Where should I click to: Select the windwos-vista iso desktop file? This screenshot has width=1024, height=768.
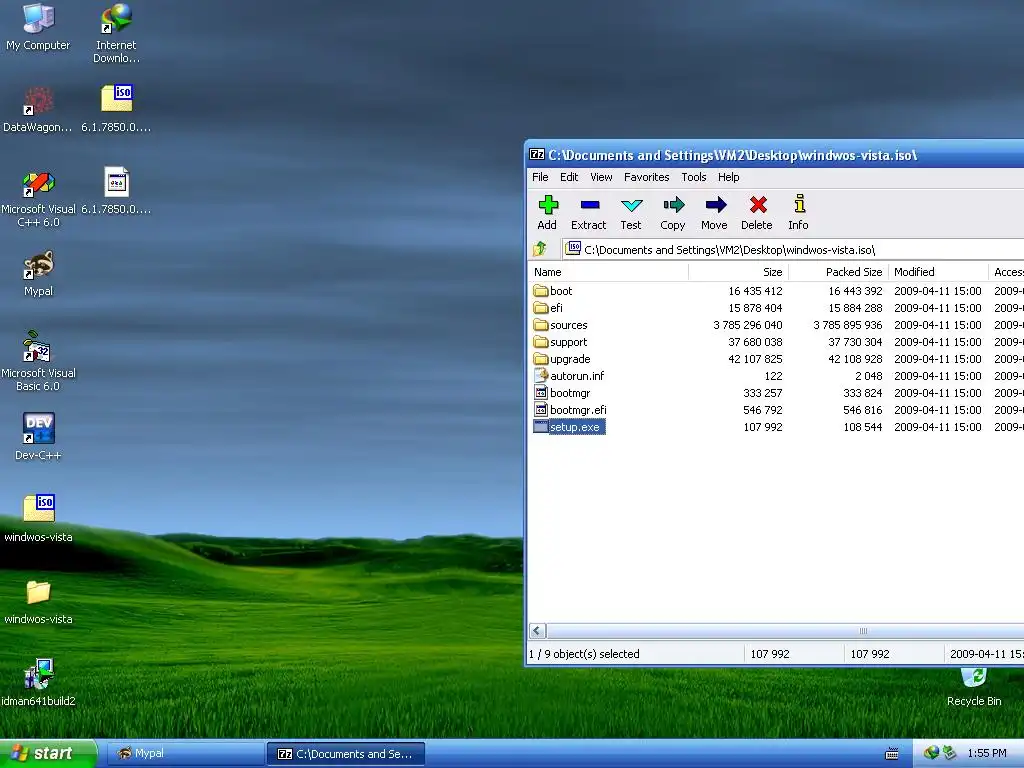pyautogui.click(x=38, y=519)
